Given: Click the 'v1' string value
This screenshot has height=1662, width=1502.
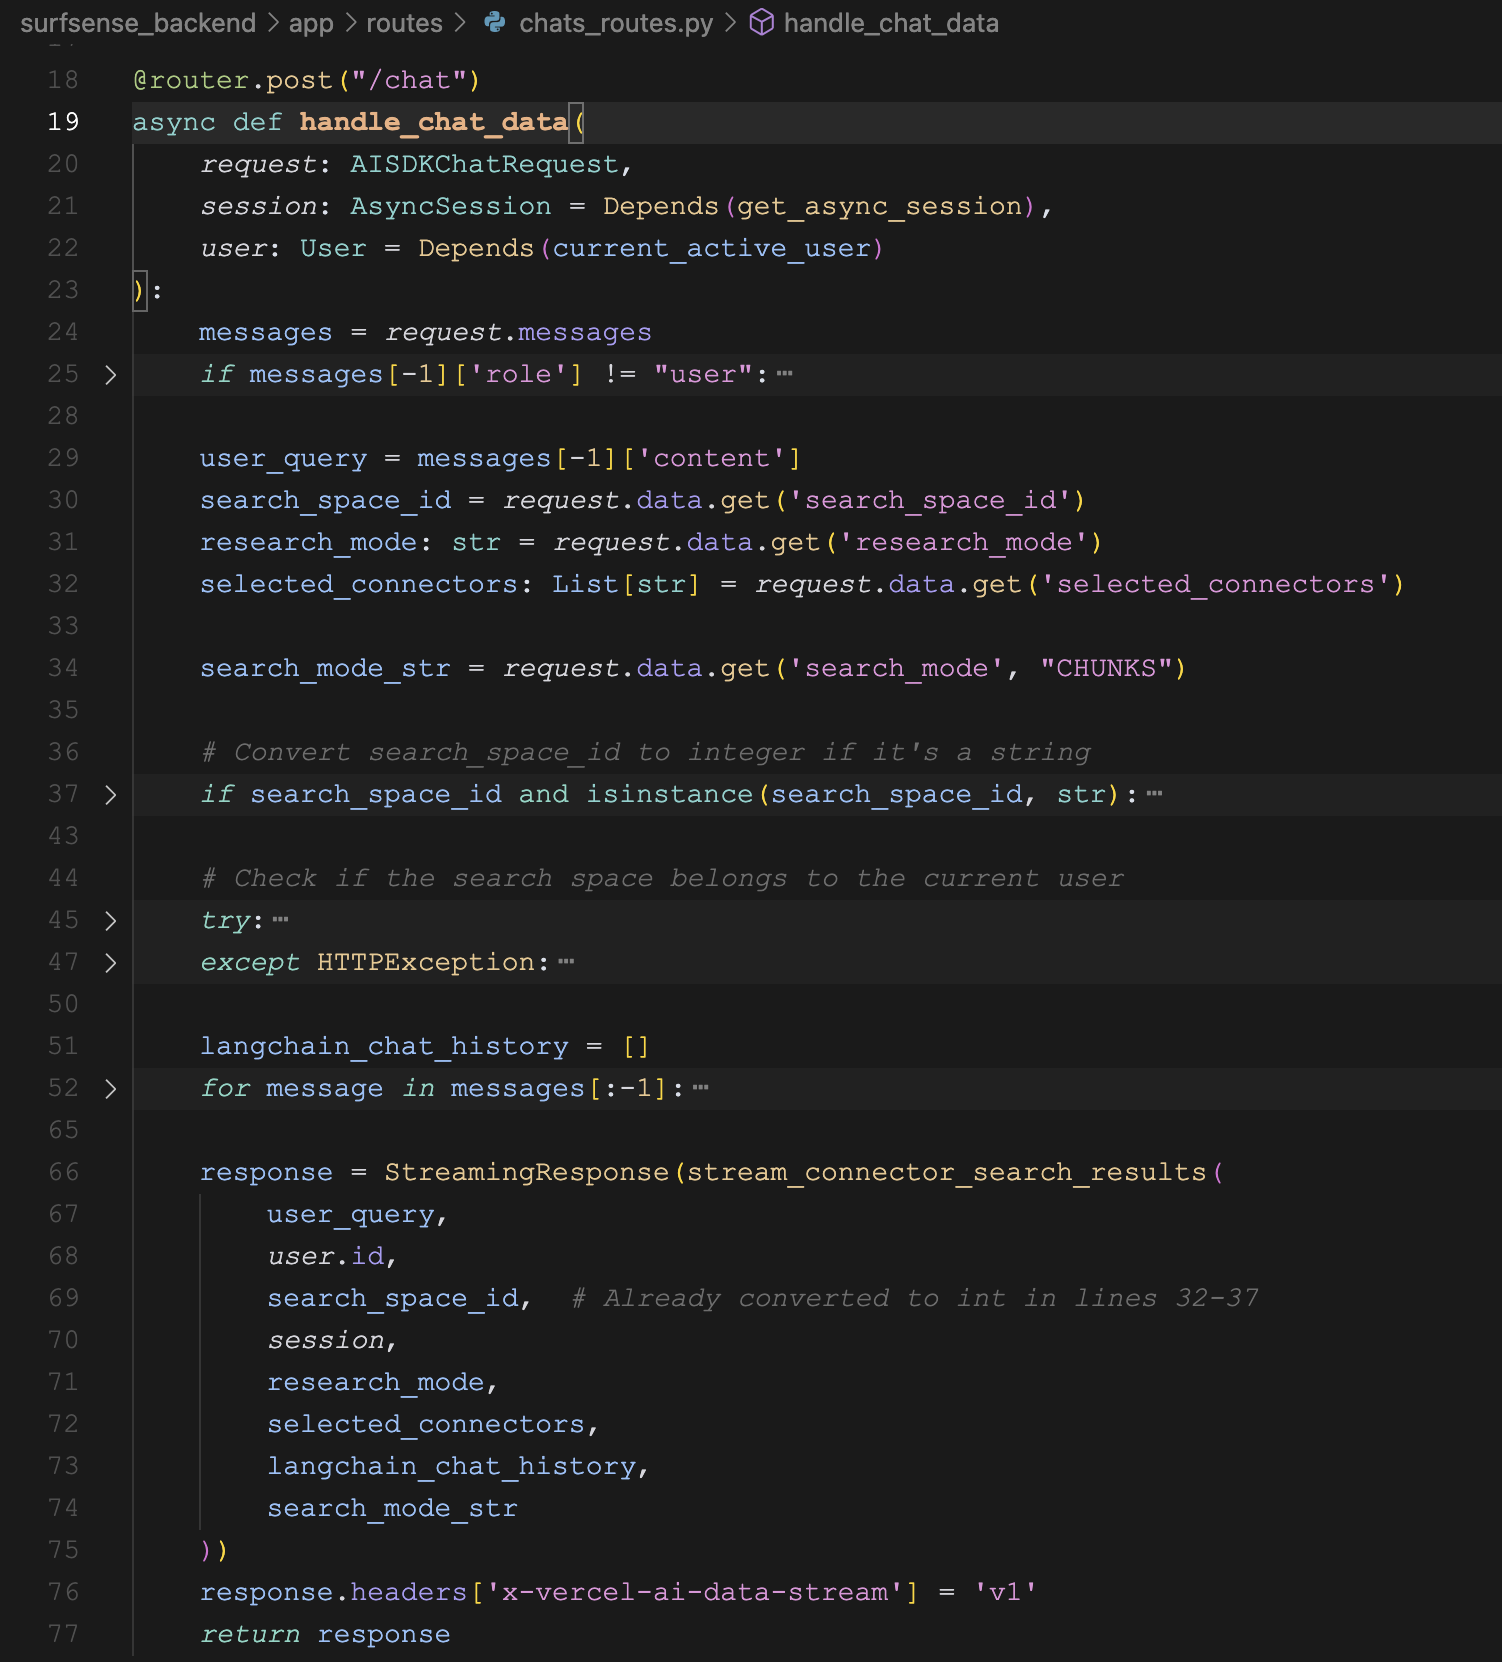Looking at the screenshot, I should coord(1005,1592).
